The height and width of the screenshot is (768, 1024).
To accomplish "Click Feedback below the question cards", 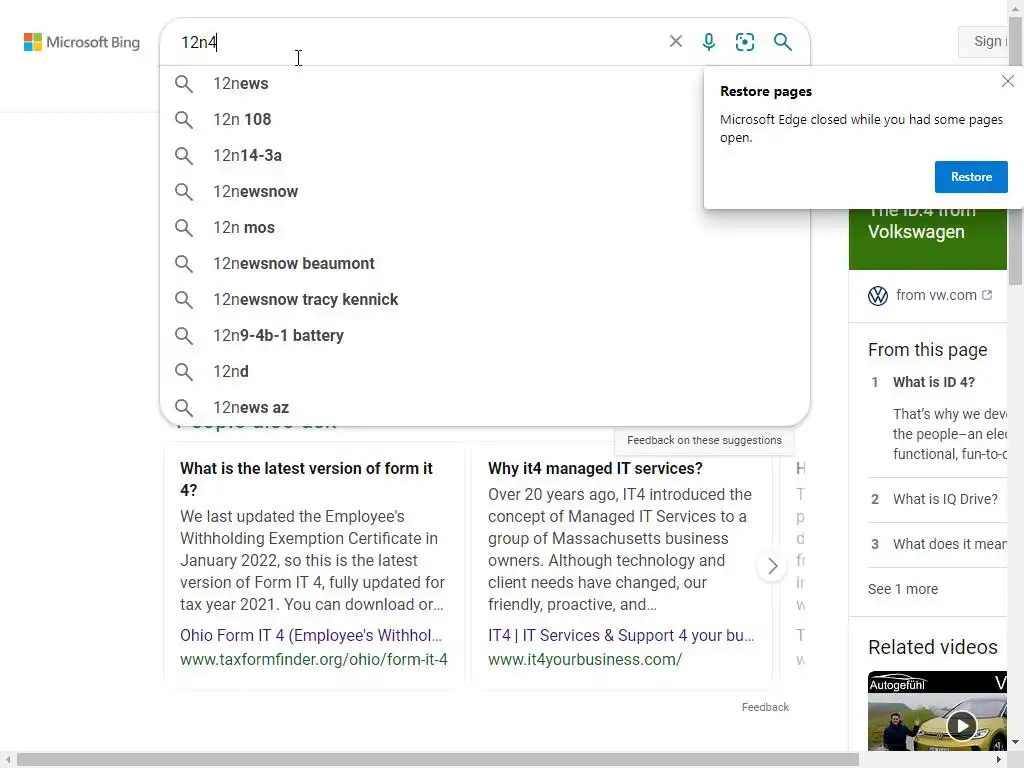I will click(x=765, y=707).
